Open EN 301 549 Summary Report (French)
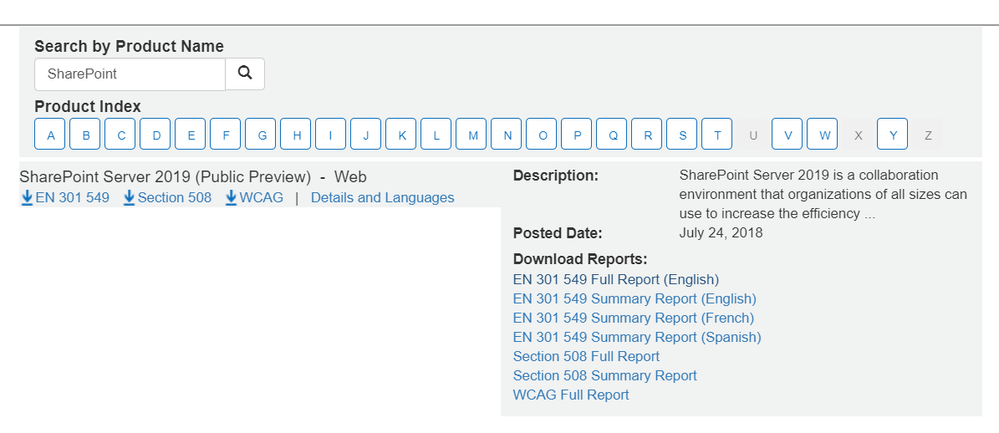Viewport: 999px width, 433px height. coord(633,318)
